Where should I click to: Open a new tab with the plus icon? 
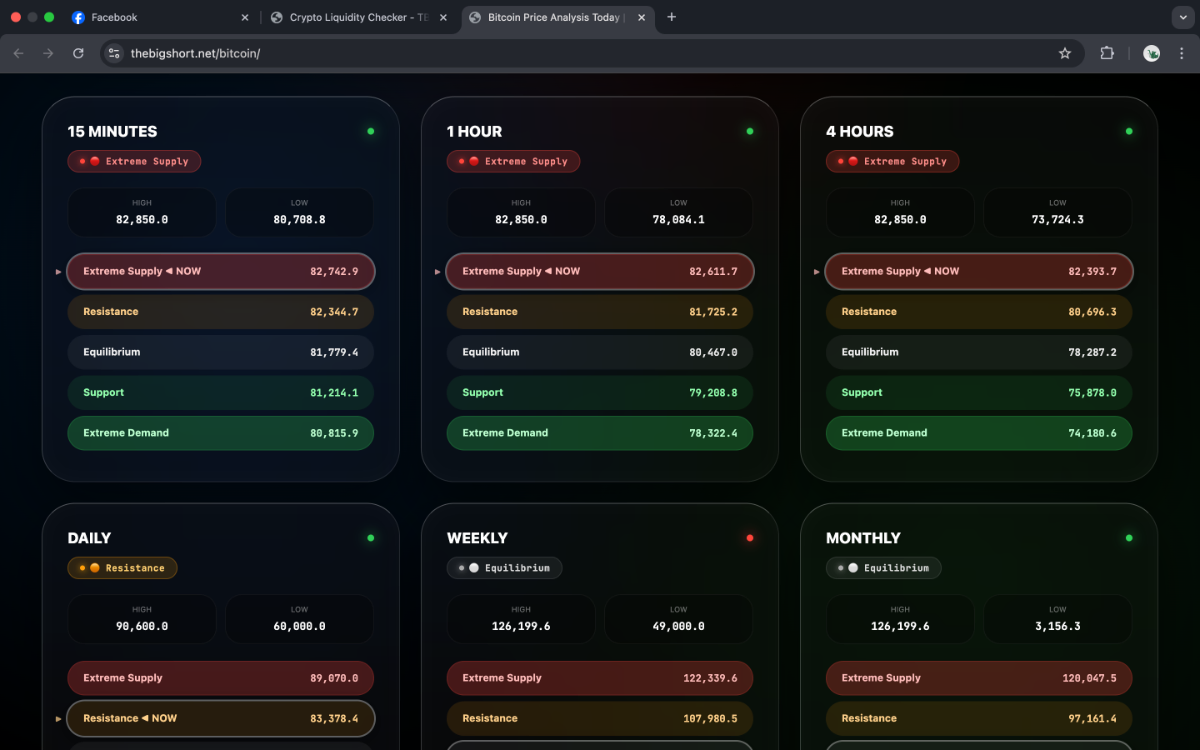point(671,17)
